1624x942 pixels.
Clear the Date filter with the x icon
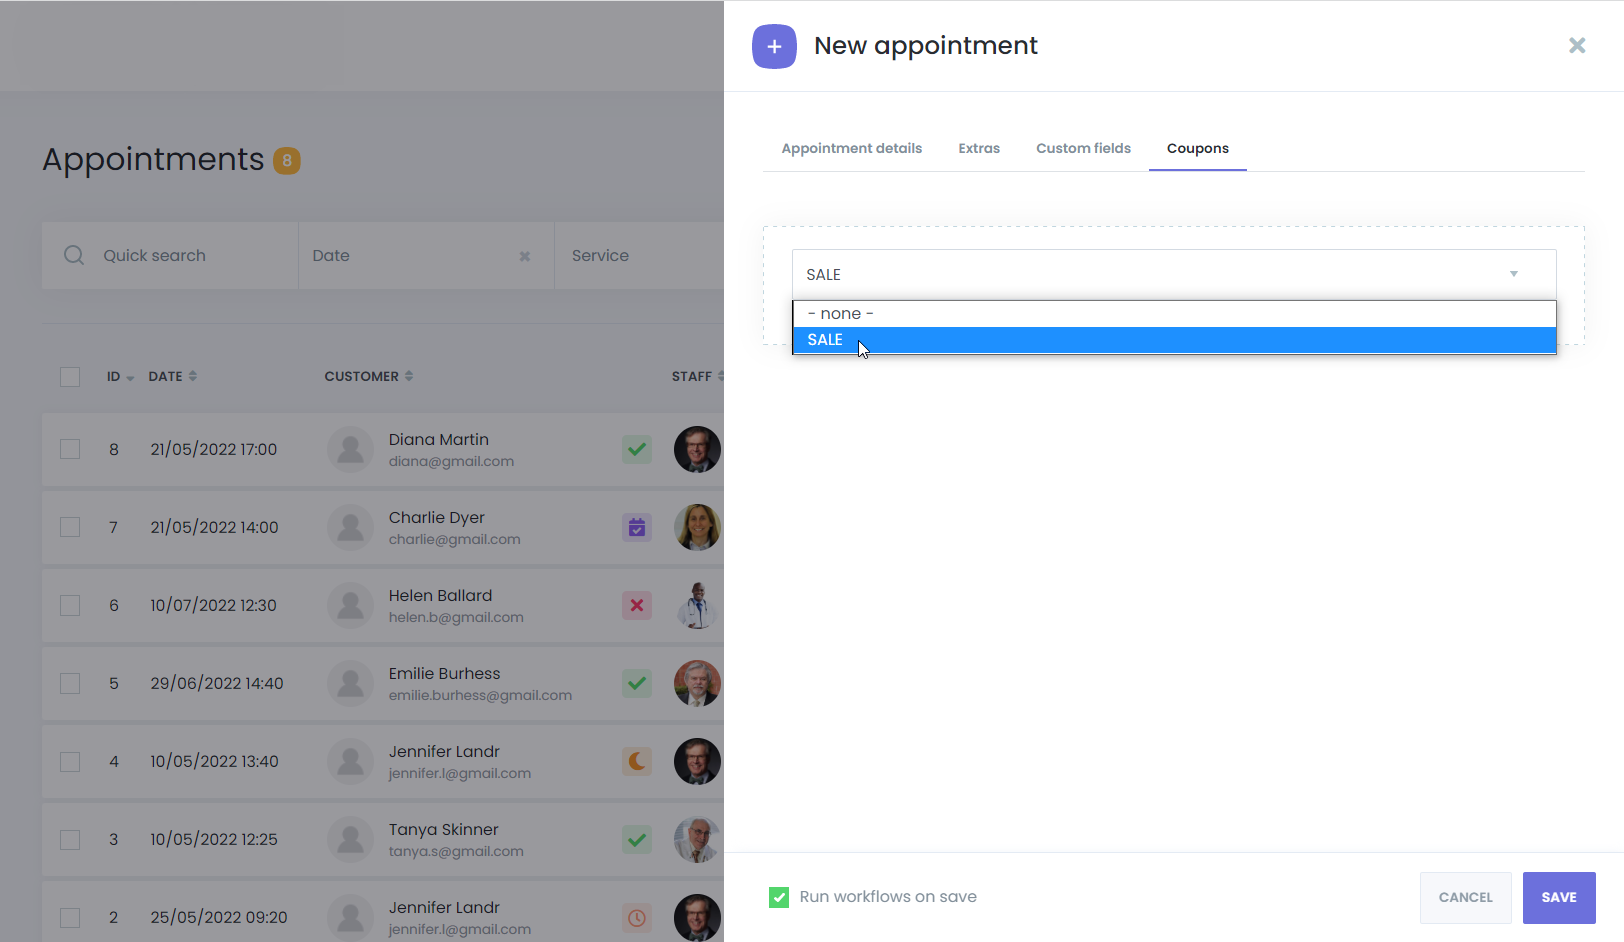pyautogui.click(x=525, y=256)
